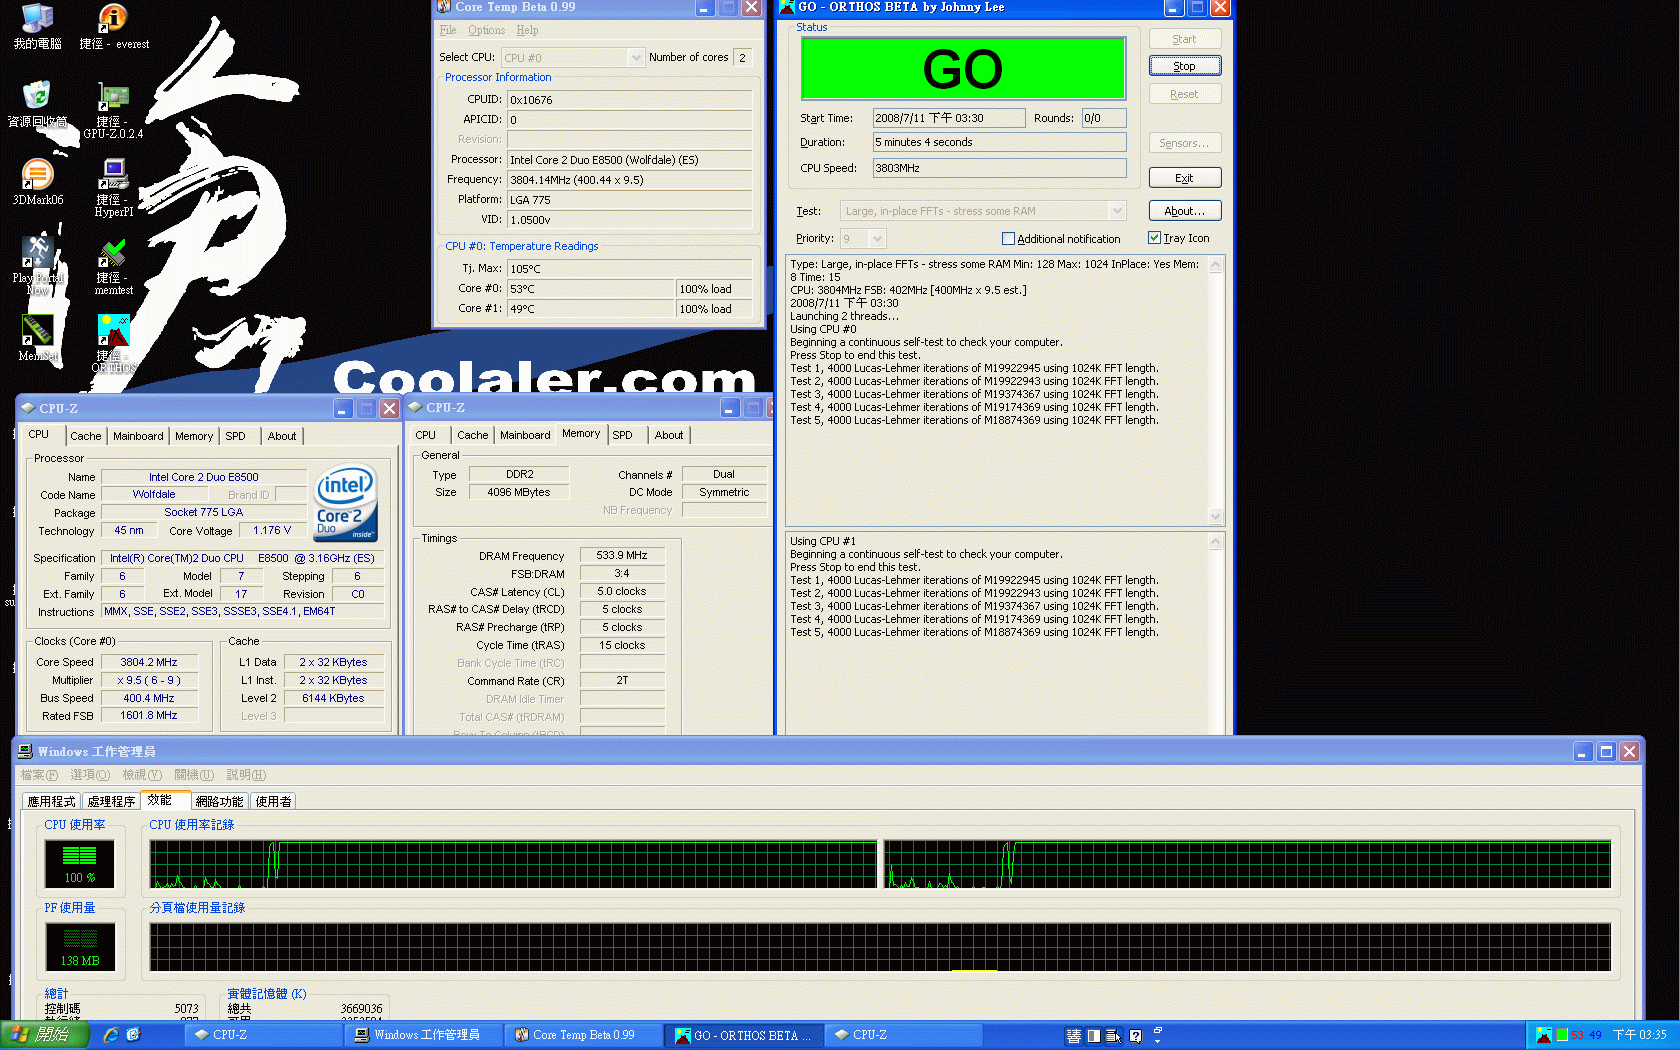Click the PF usage meter showing 138 MB
The height and width of the screenshot is (1050, 1680).
tap(79, 946)
